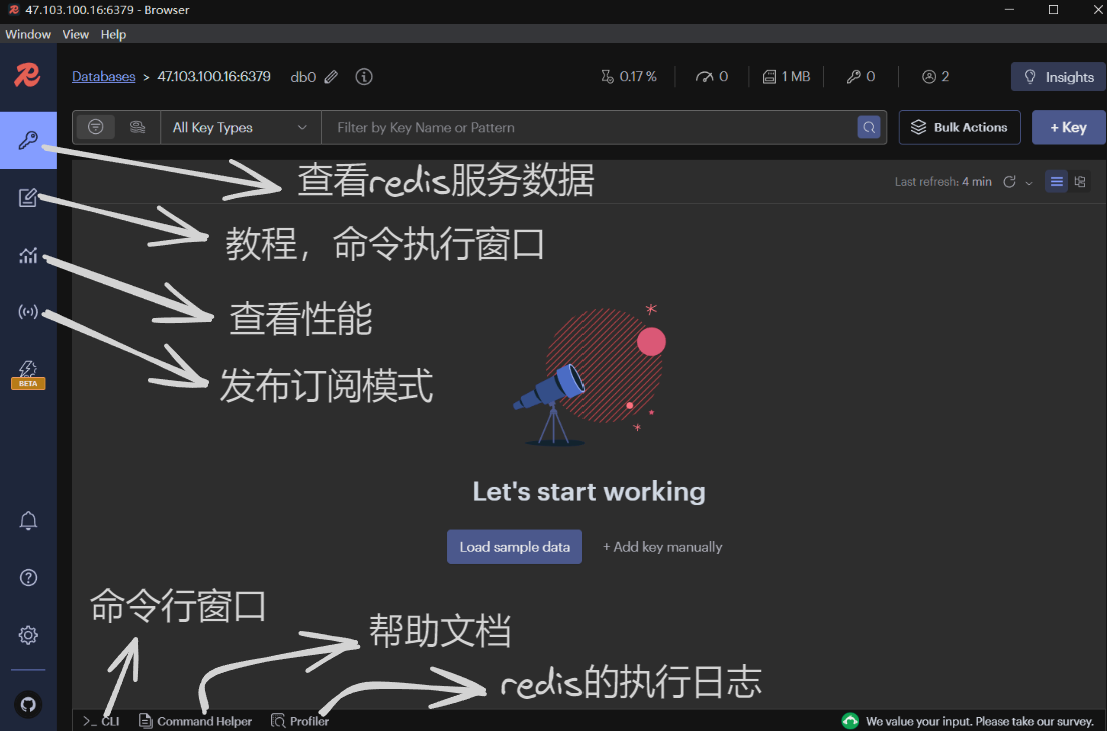The image size is (1107, 731).
Task: Open the Pub/Sub page icon
Action: tap(28, 312)
